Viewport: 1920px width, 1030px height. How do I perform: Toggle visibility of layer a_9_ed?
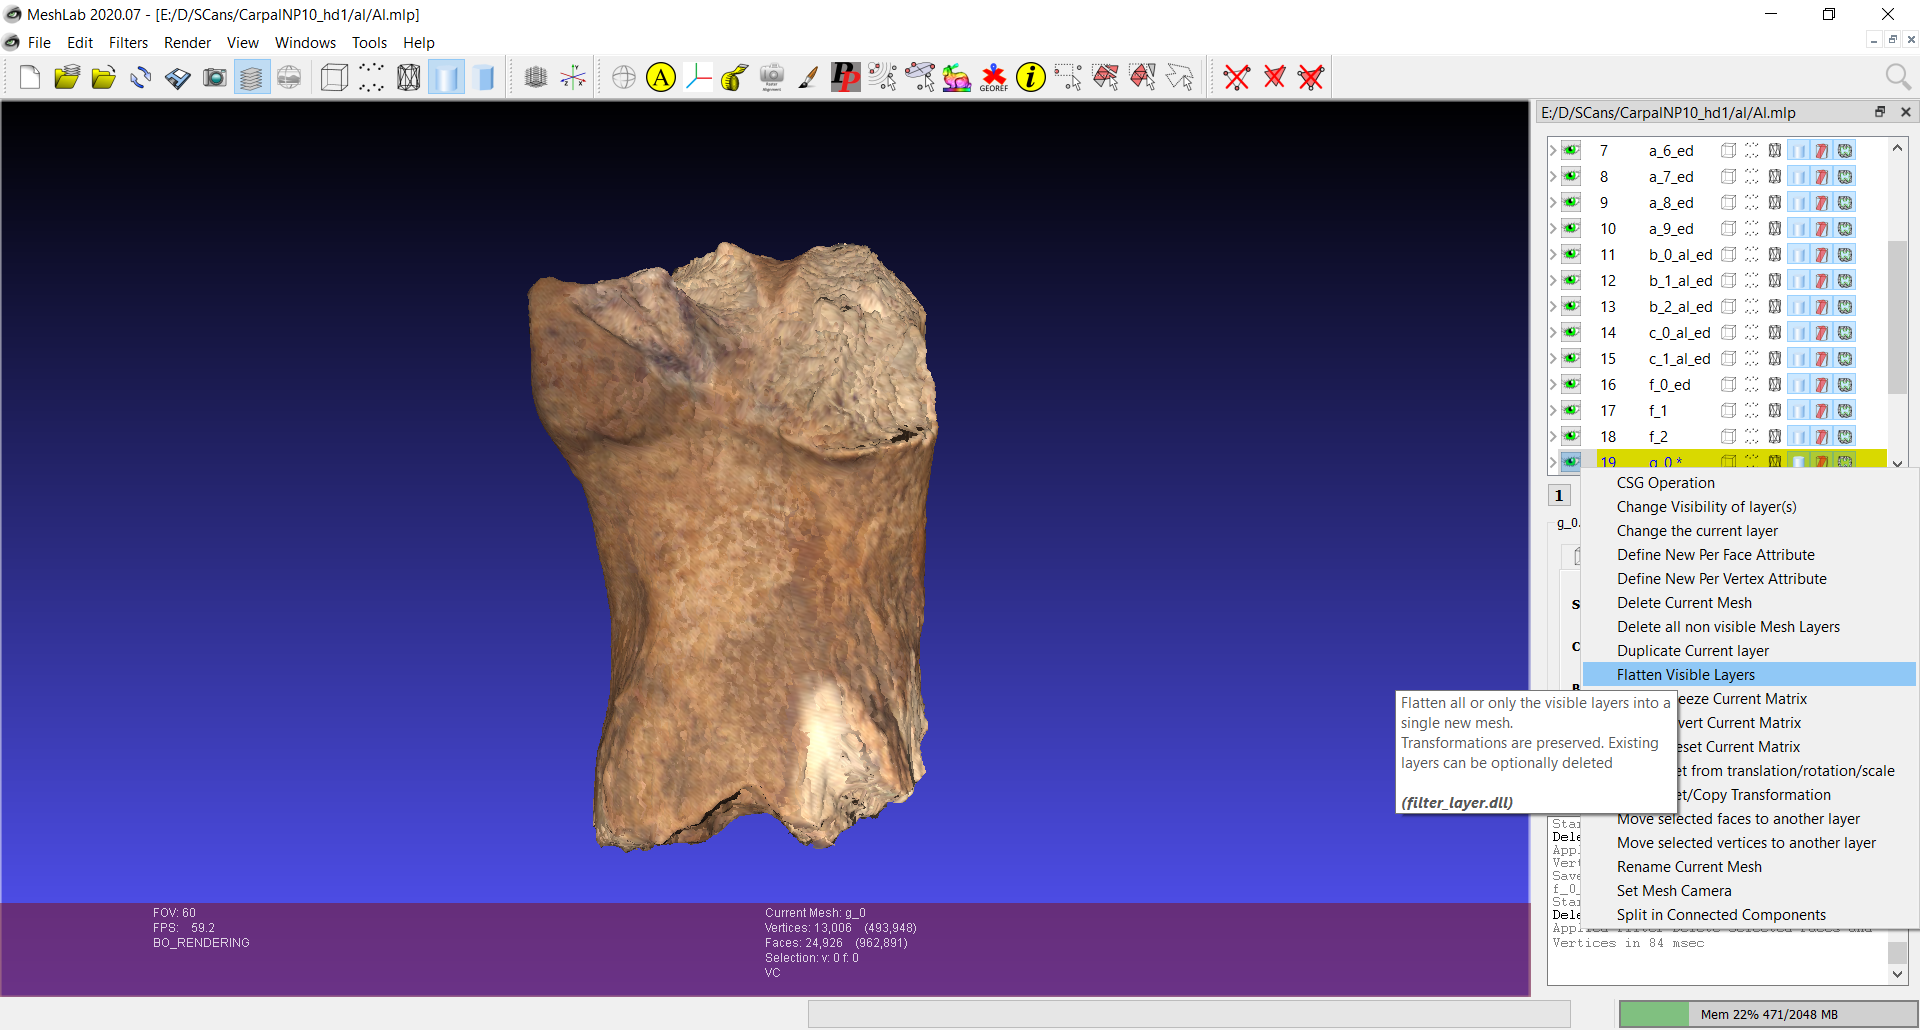click(1571, 229)
